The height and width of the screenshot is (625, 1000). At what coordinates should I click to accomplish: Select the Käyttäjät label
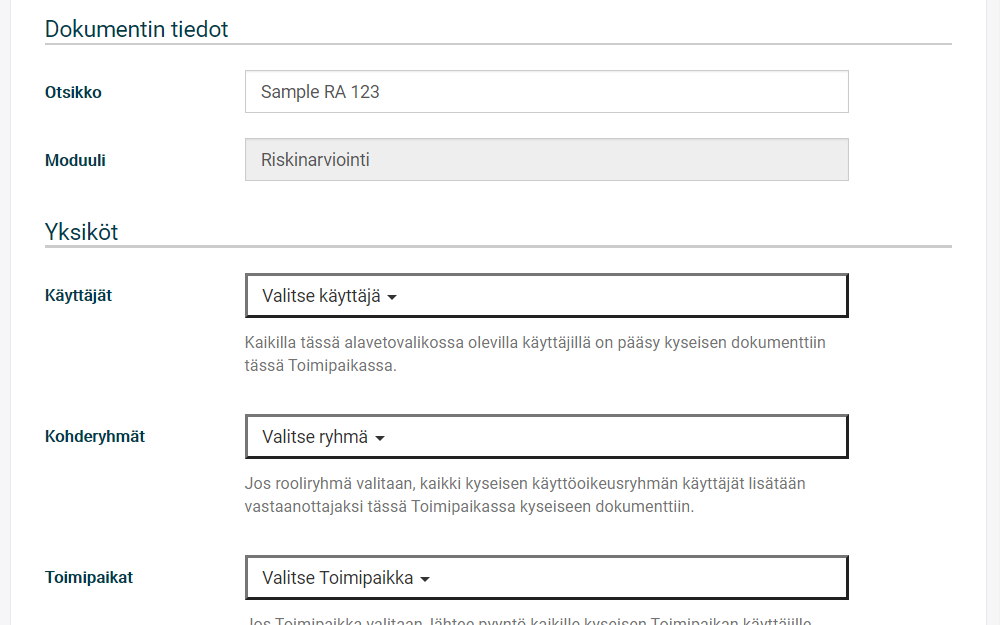click(78, 295)
